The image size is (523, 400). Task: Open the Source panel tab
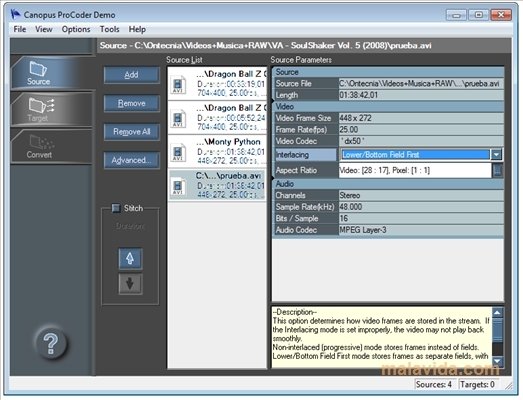(51, 73)
